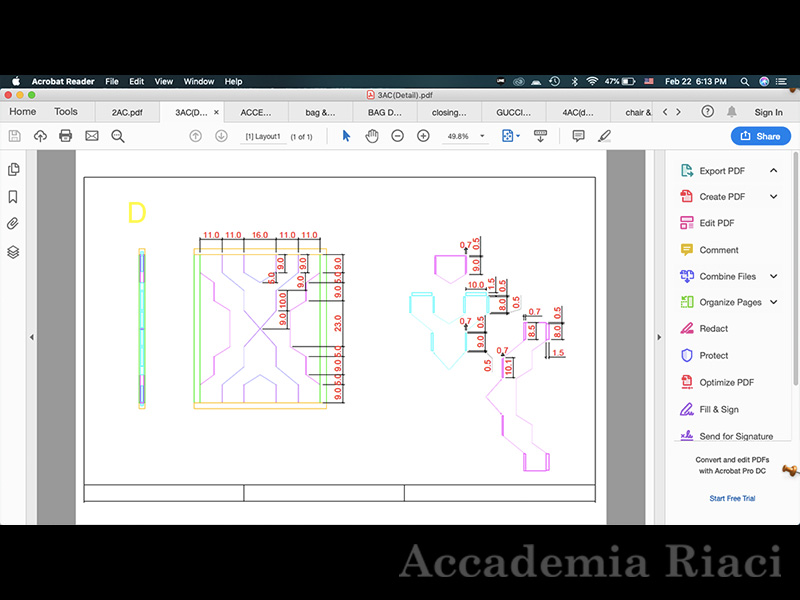Open the Find text magnifier icon
The width and height of the screenshot is (800, 600).
pos(118,136)
